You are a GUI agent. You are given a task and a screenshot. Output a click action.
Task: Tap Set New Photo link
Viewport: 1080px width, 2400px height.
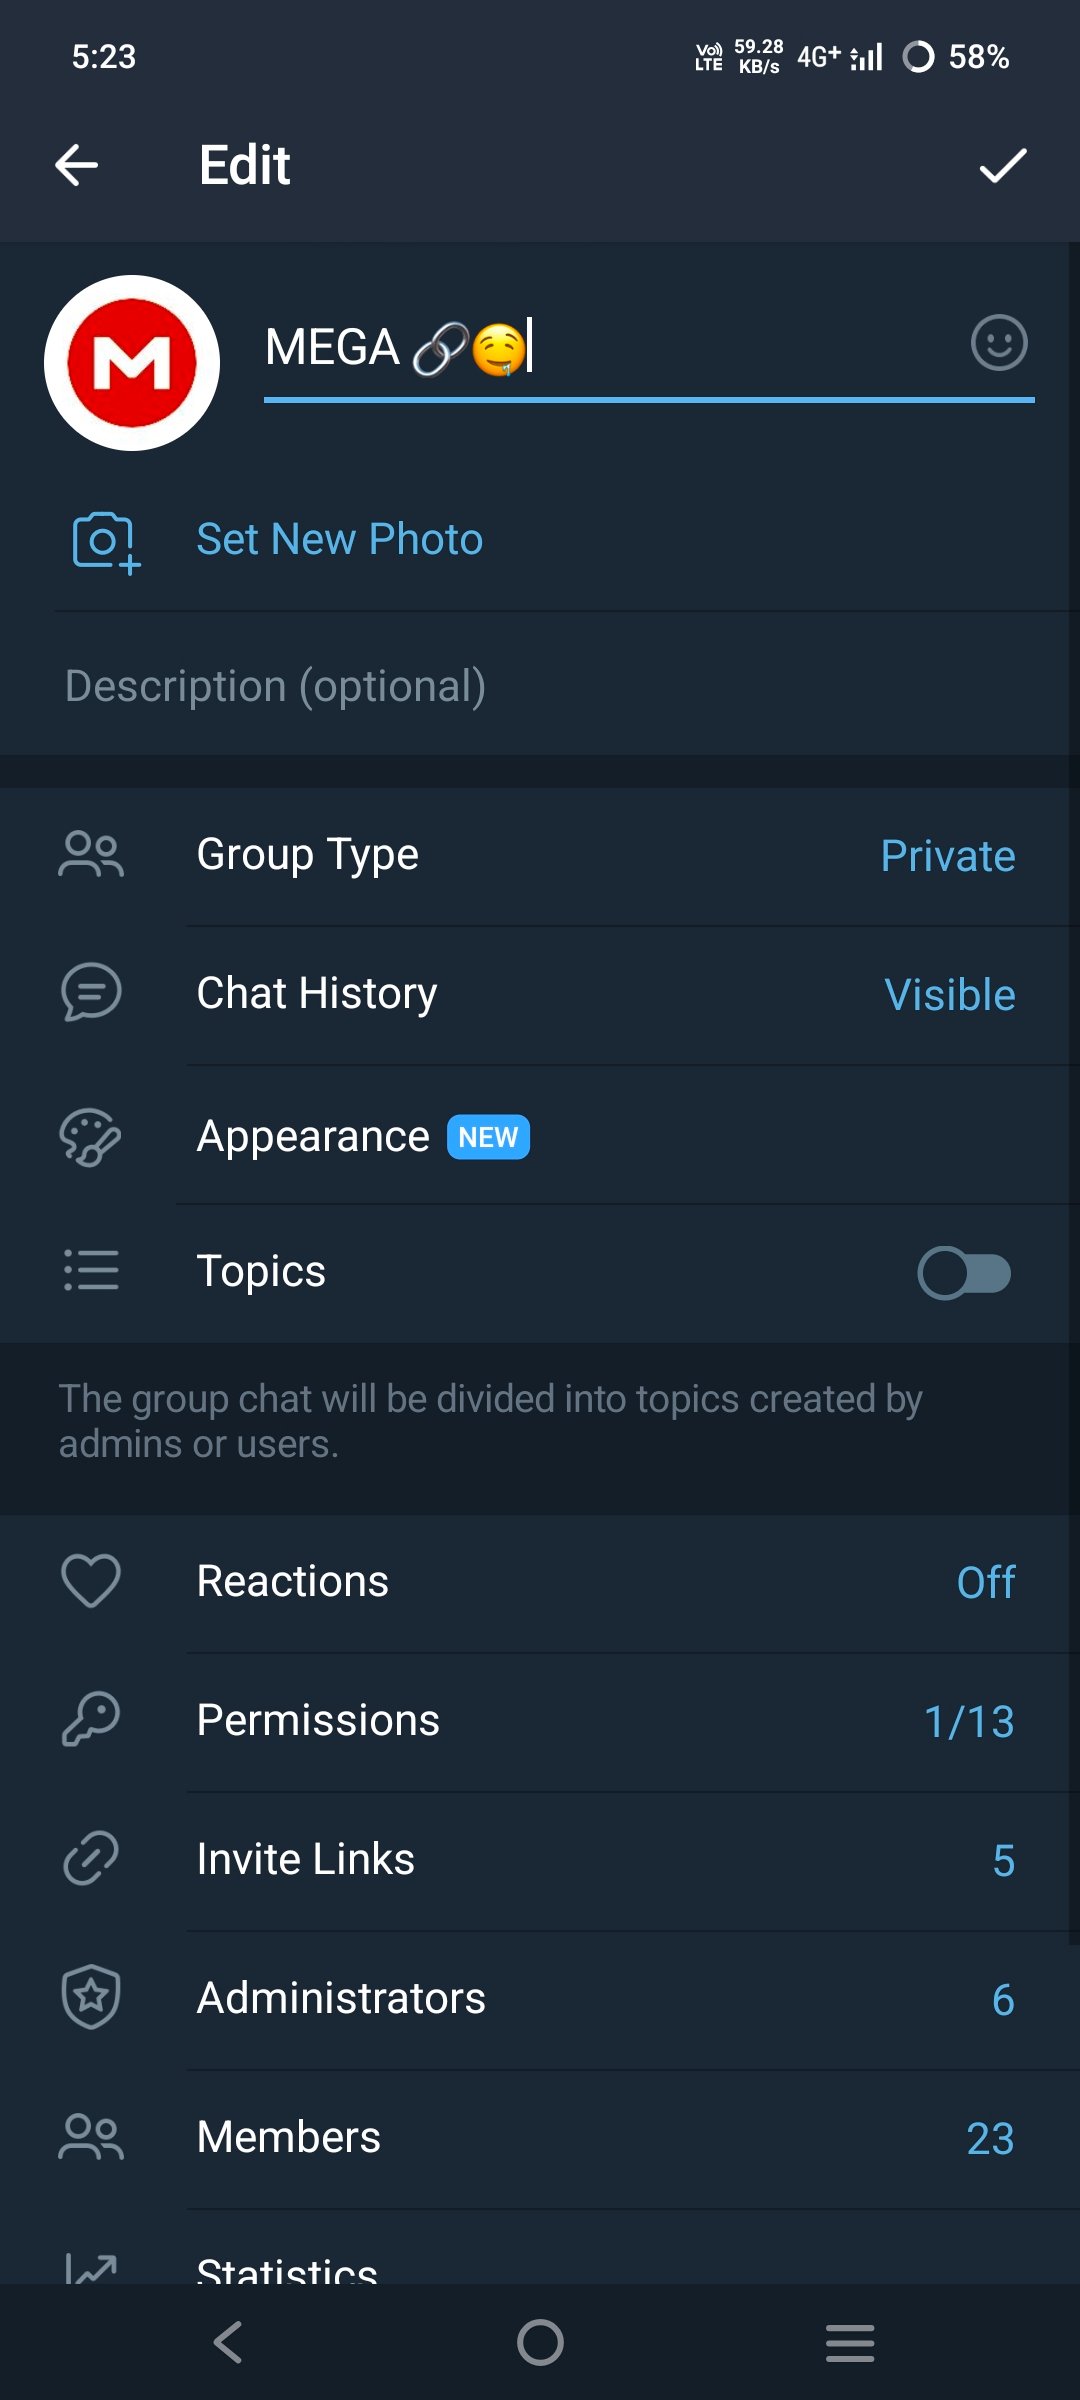tap(340, 540)
